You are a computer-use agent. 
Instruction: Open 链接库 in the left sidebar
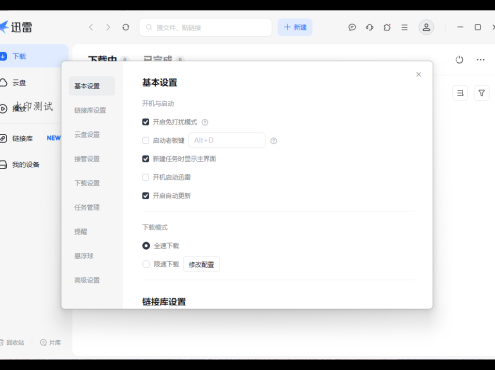tap(22, 138)
